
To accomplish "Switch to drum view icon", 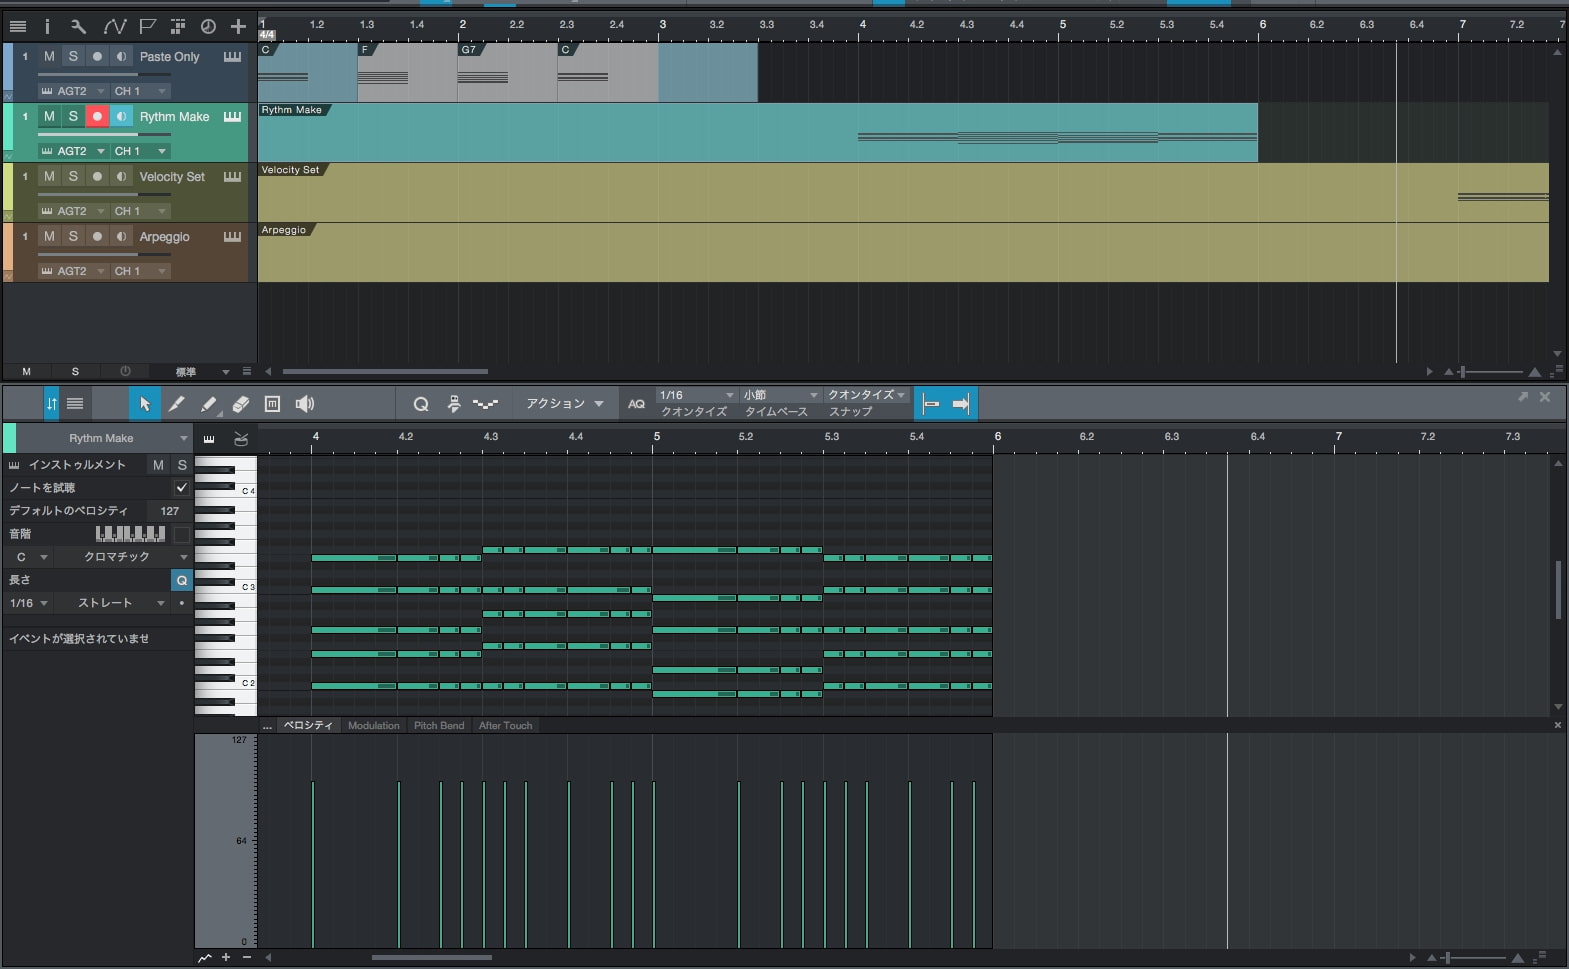I will pyautogui.click(x=241, y=439).
